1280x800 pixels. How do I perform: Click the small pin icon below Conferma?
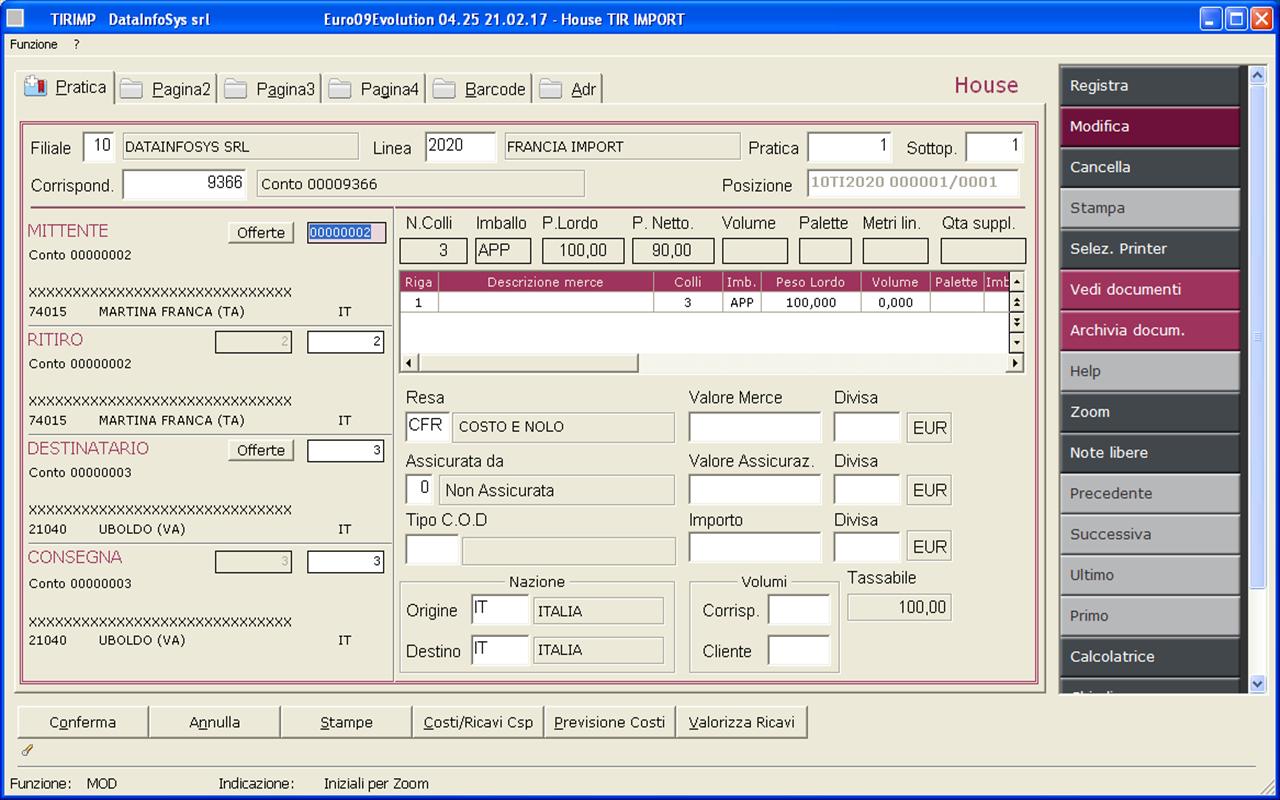pos(27,749)
